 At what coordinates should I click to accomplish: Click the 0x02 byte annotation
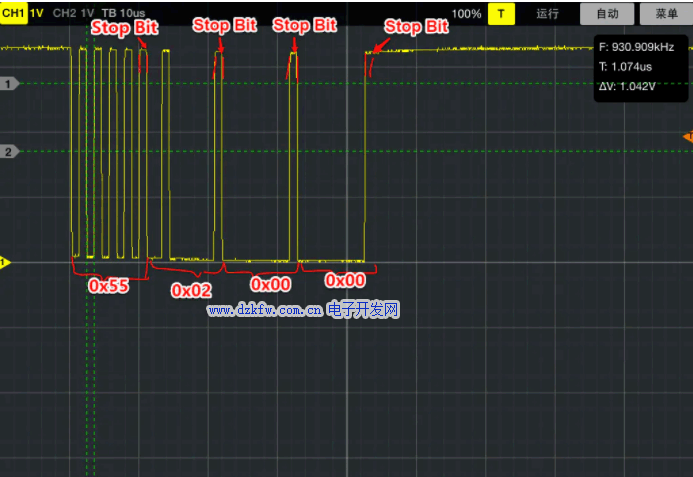[191, 289]
